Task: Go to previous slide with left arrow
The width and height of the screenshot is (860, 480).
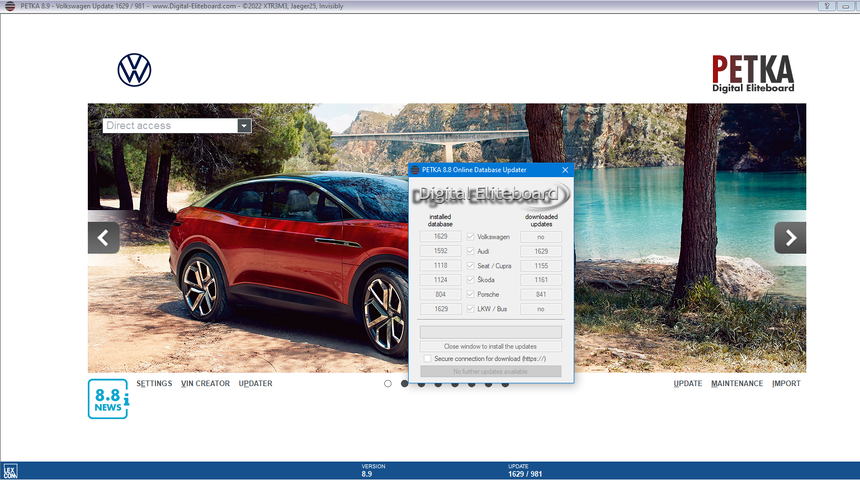Action: 104,238
